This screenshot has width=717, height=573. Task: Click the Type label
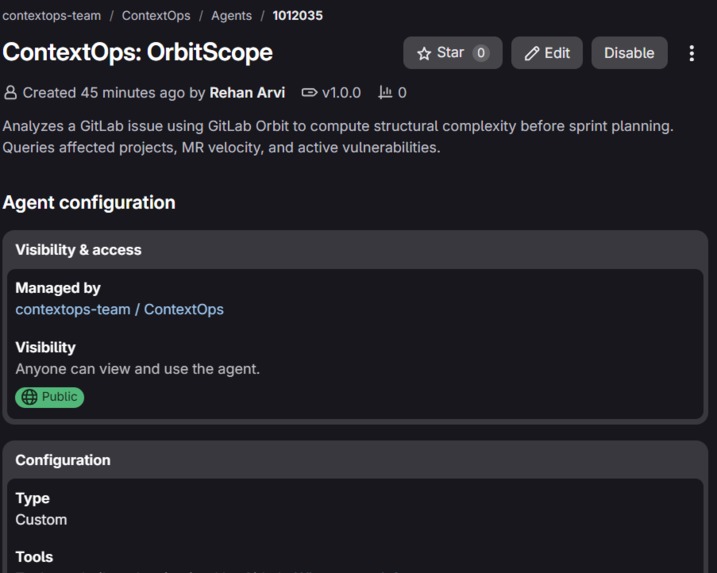pyautogui.click(x=32, y=498)
